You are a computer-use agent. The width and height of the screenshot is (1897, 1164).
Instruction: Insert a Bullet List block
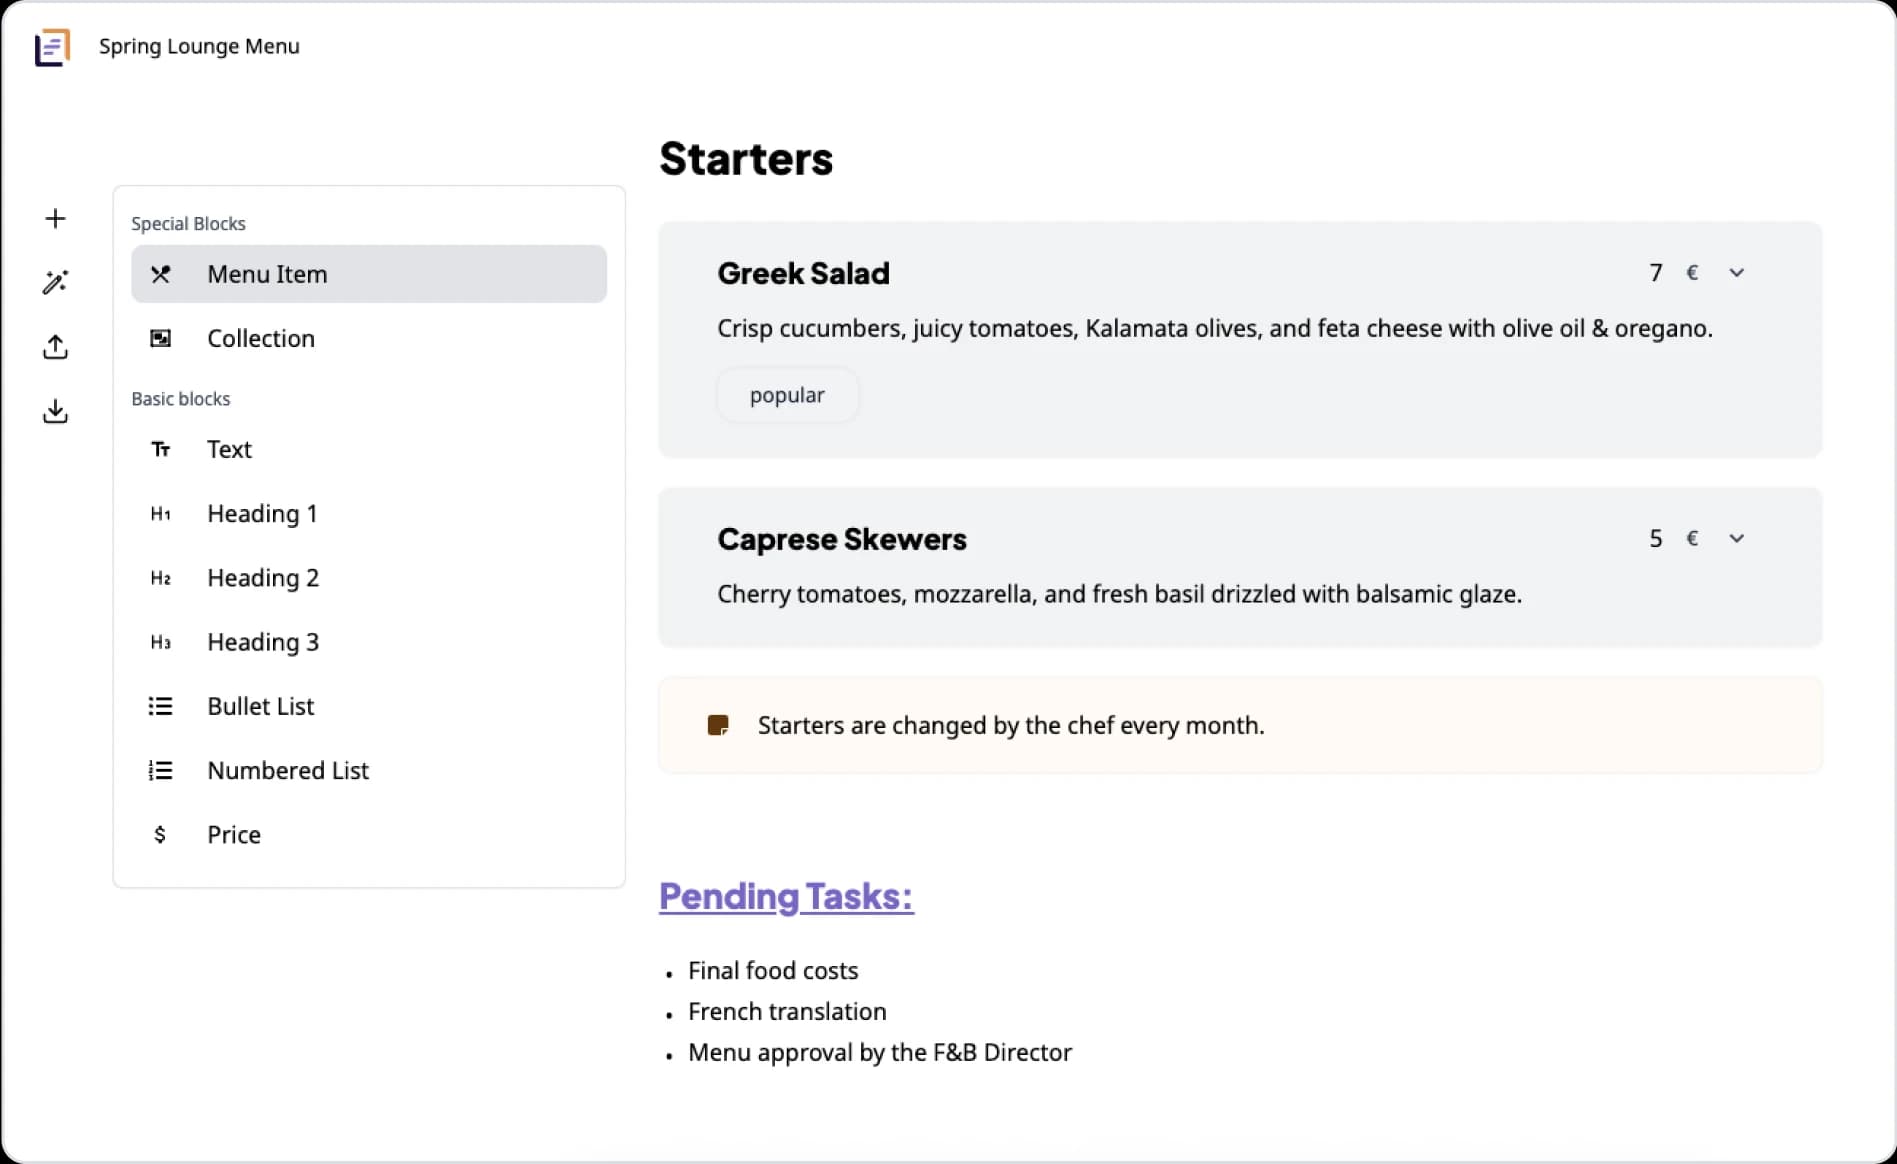pos(261,707)
